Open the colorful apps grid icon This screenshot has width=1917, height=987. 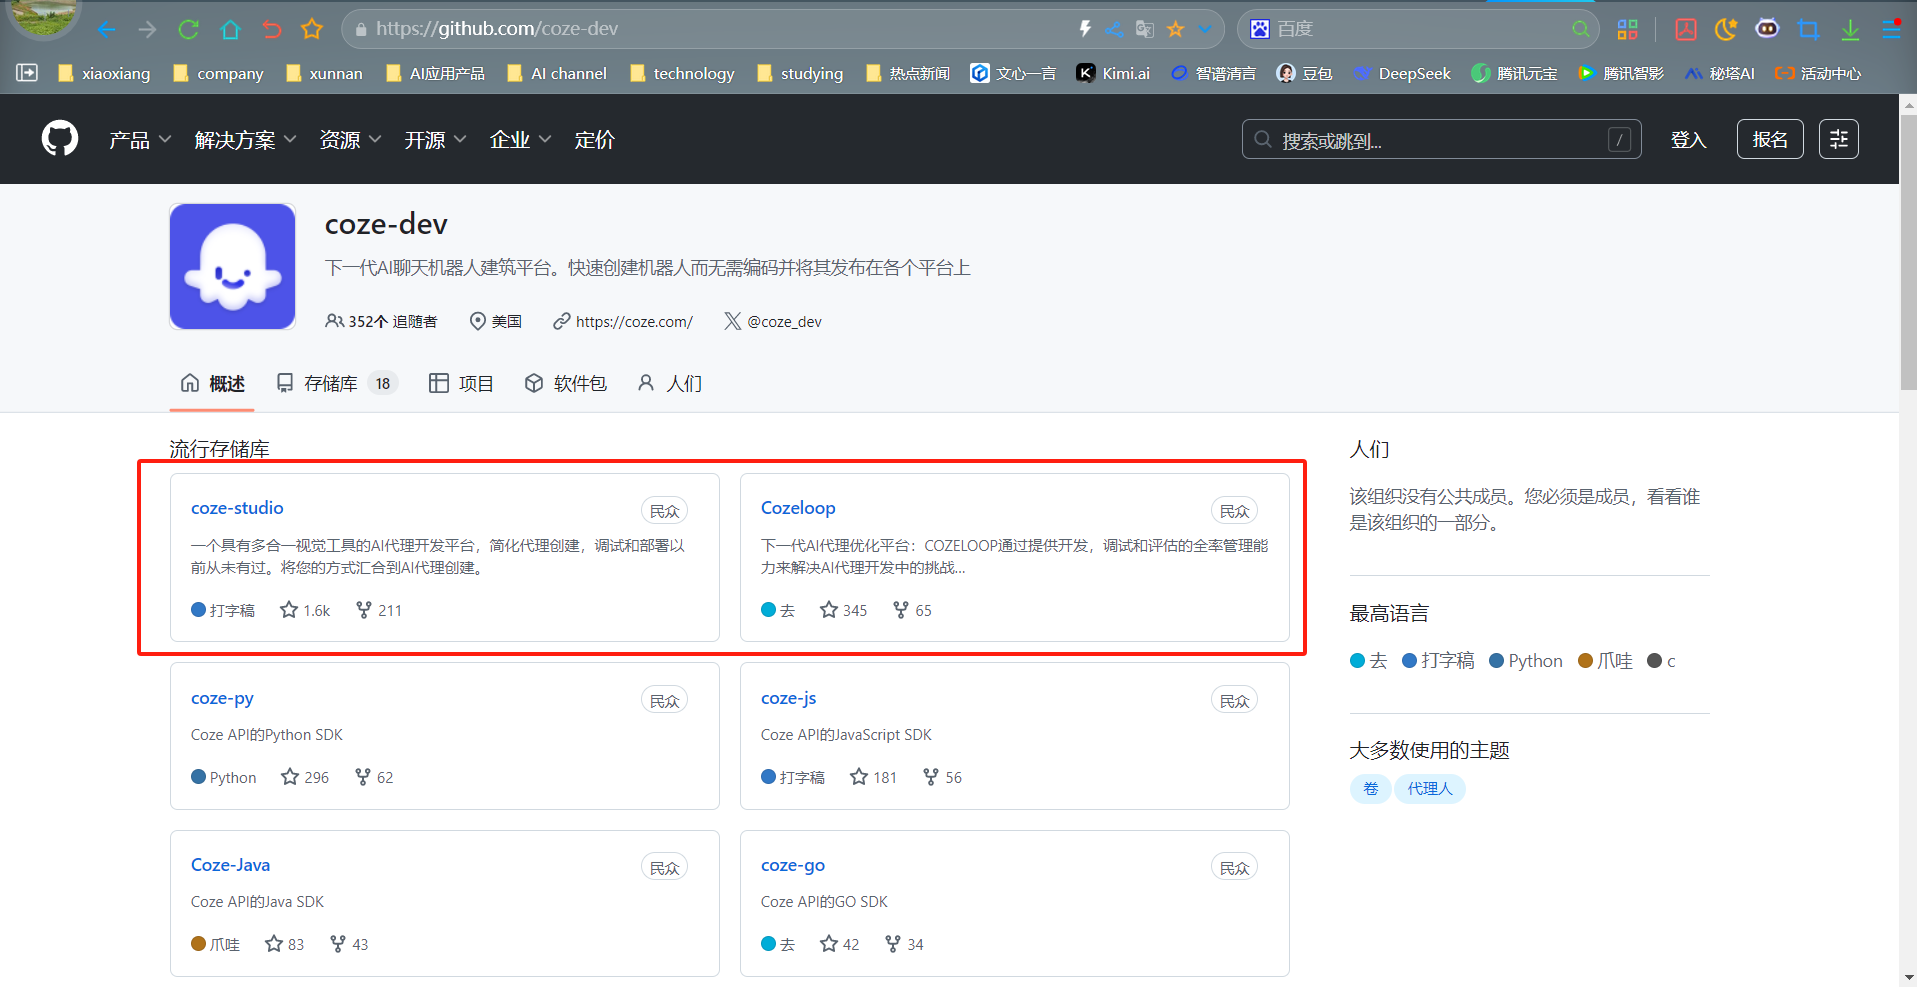click(x=1628, y=30)
